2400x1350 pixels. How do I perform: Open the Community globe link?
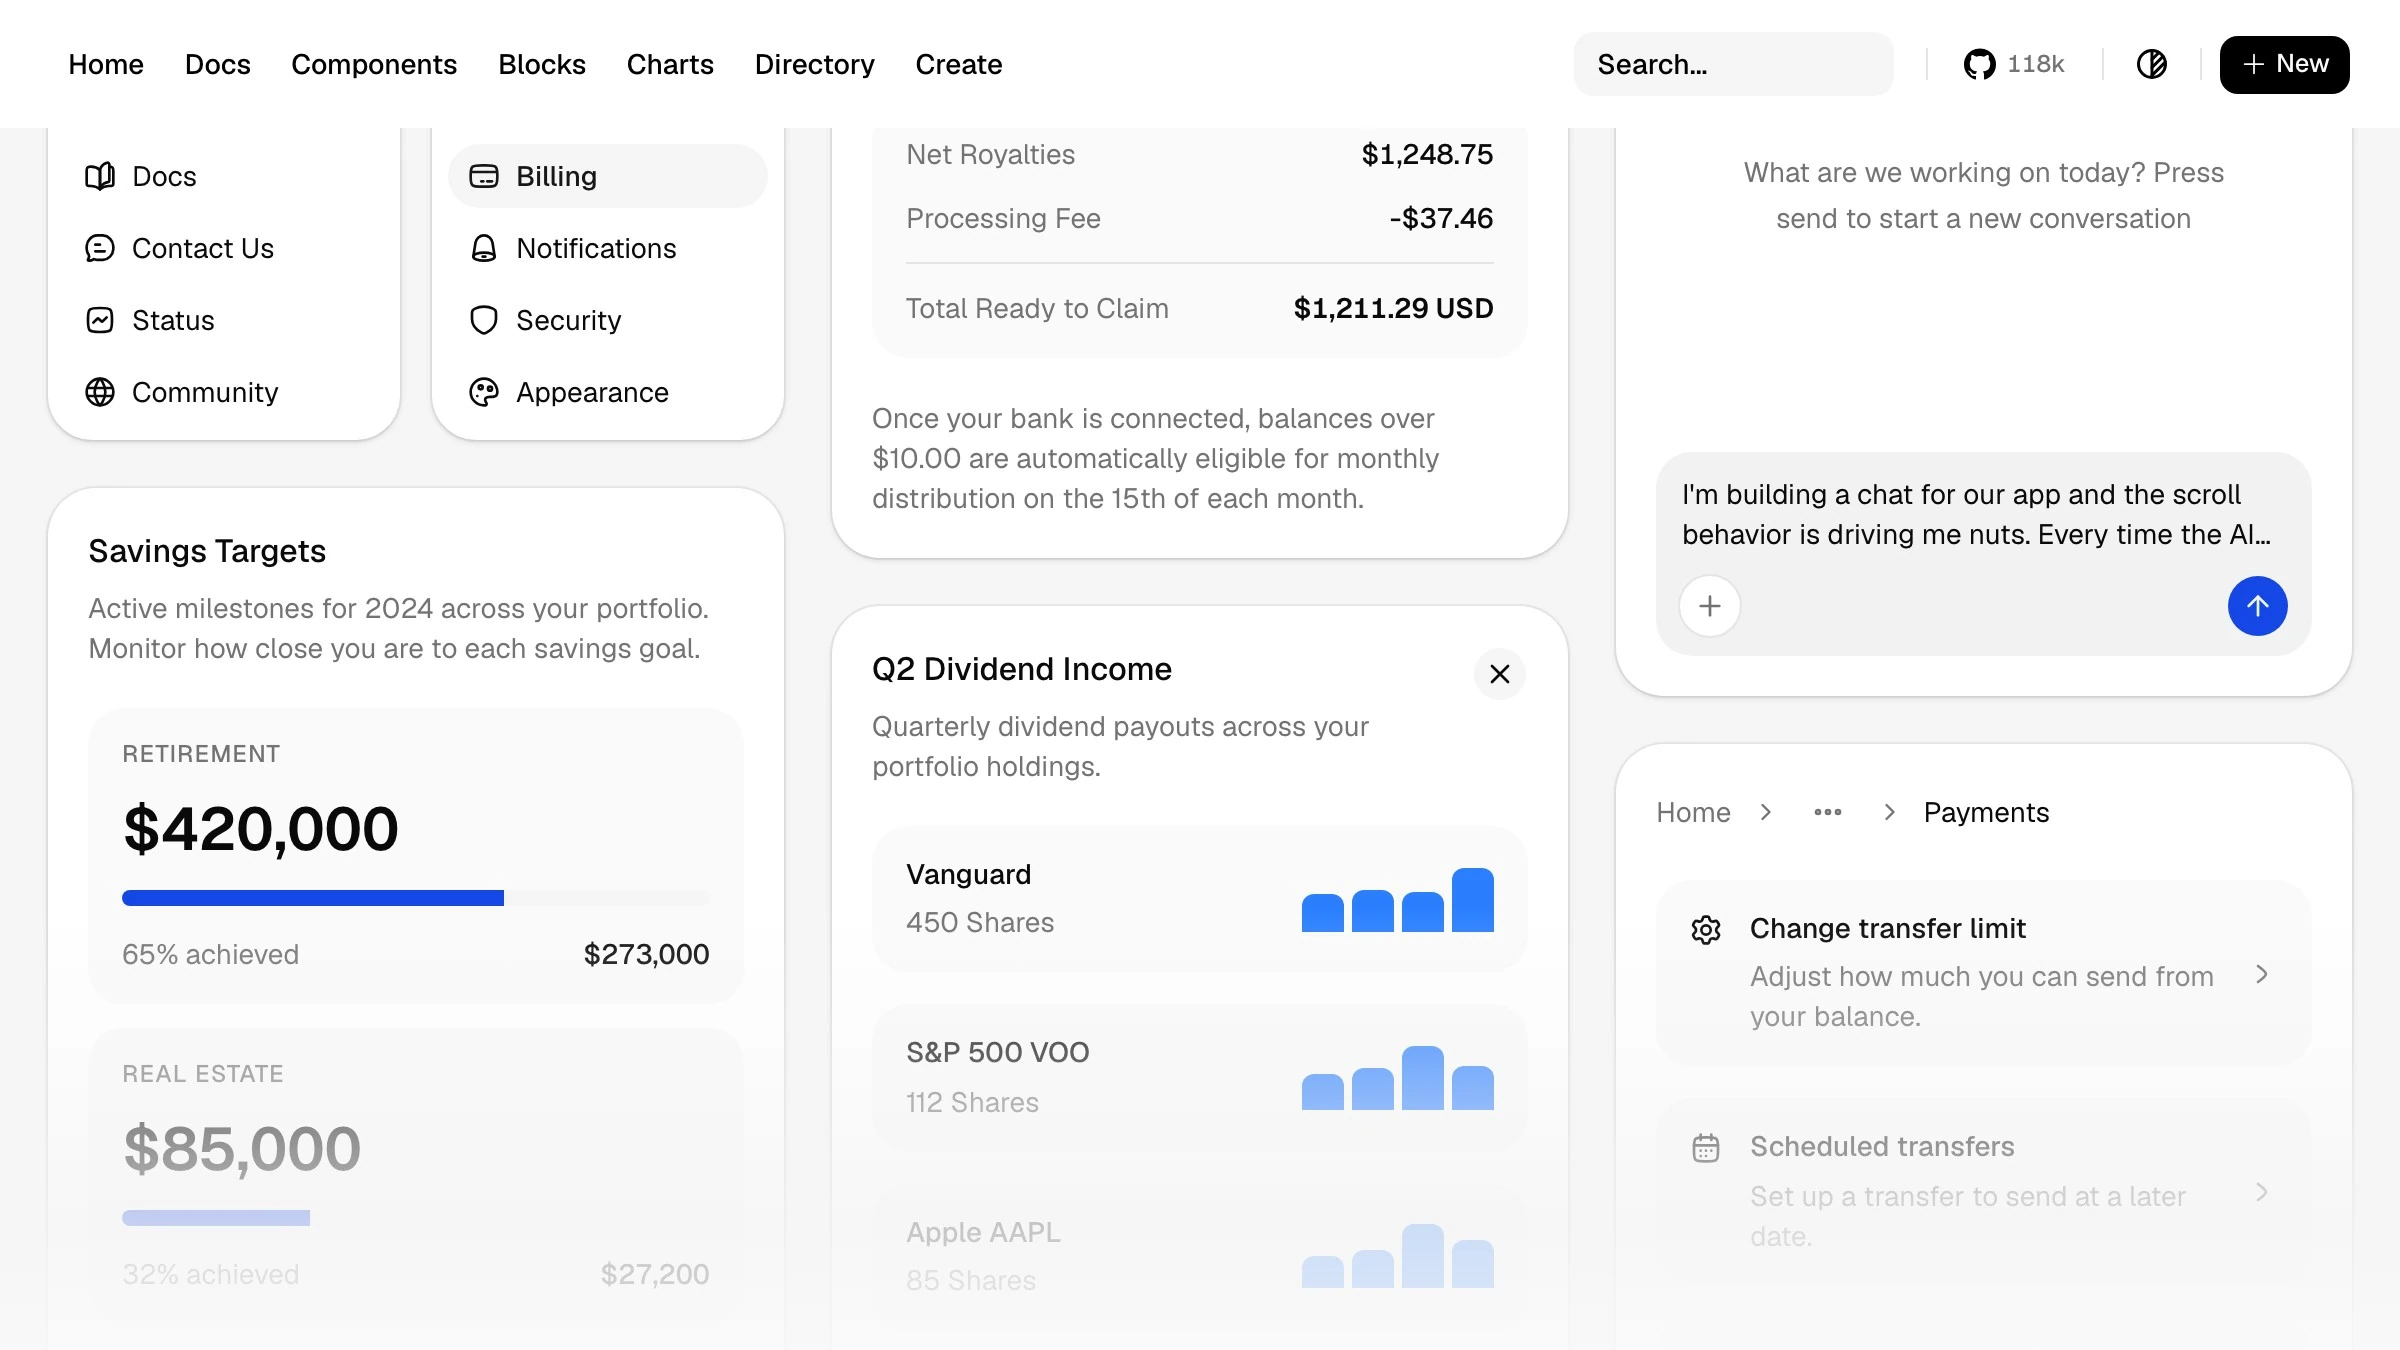coord(181,392)
